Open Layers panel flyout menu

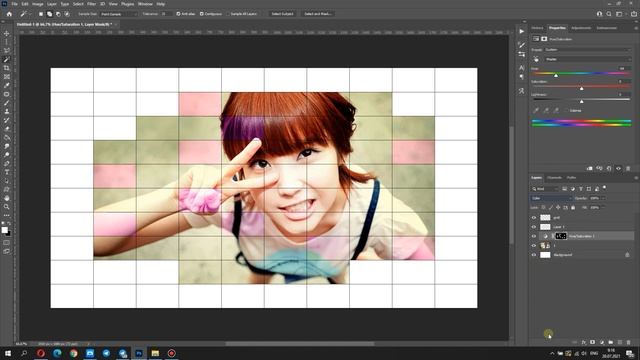[636, 178]
